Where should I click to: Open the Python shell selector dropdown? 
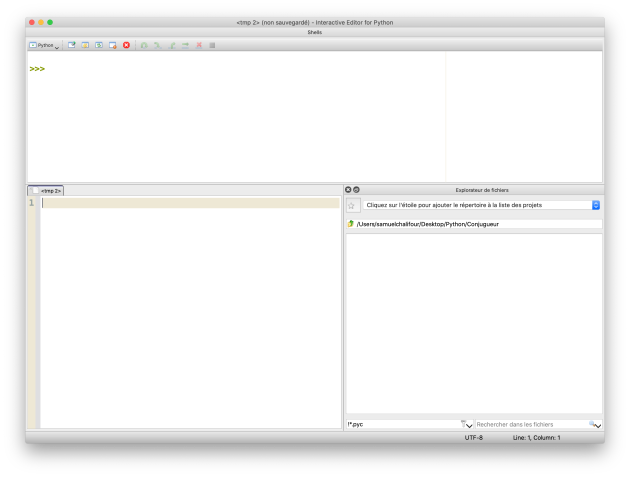click(44, 45)
